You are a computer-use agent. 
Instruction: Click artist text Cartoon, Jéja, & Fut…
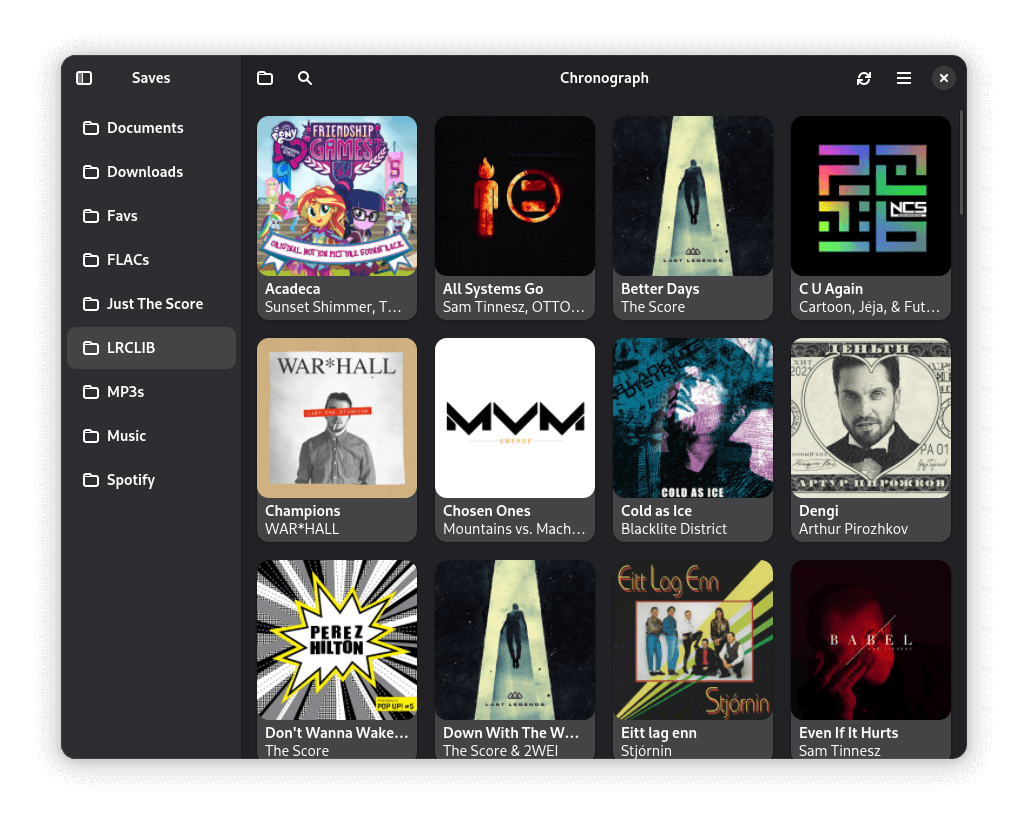coord(870,307)
